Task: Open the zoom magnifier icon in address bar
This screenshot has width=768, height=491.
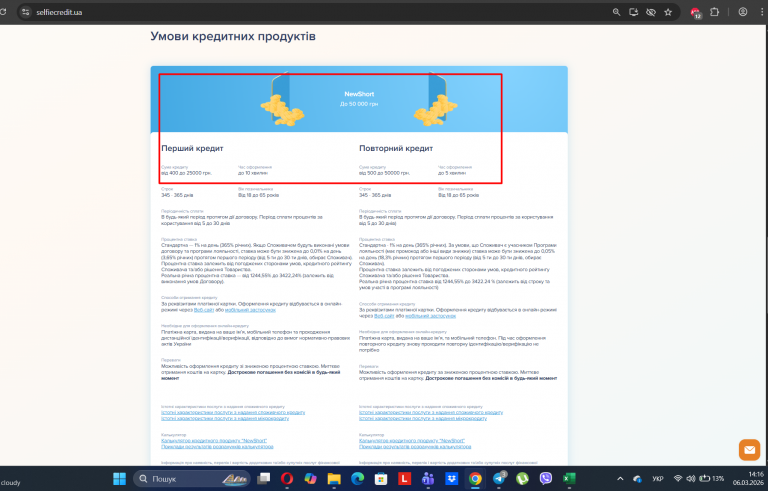Action: [x=616, y=12]
